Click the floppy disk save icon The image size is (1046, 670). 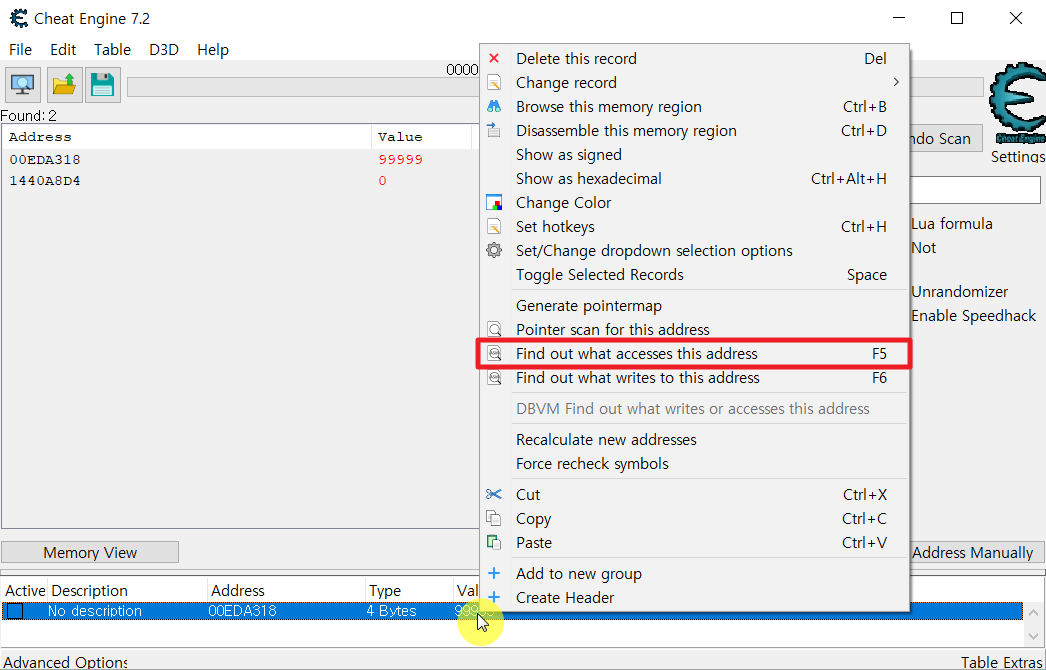click(x=103, y=85)
